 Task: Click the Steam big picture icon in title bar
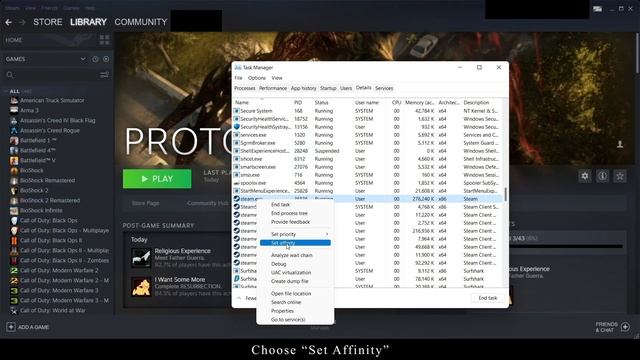coord(598,9)
